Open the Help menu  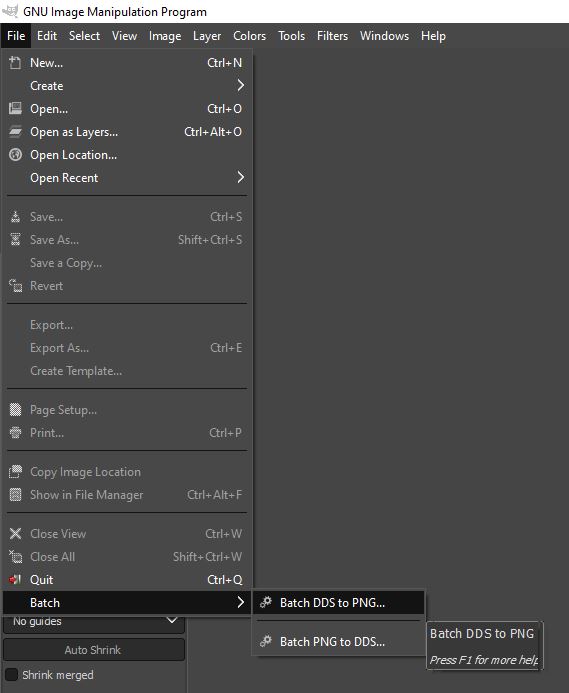pyautogui.click(x=433, y=36)
